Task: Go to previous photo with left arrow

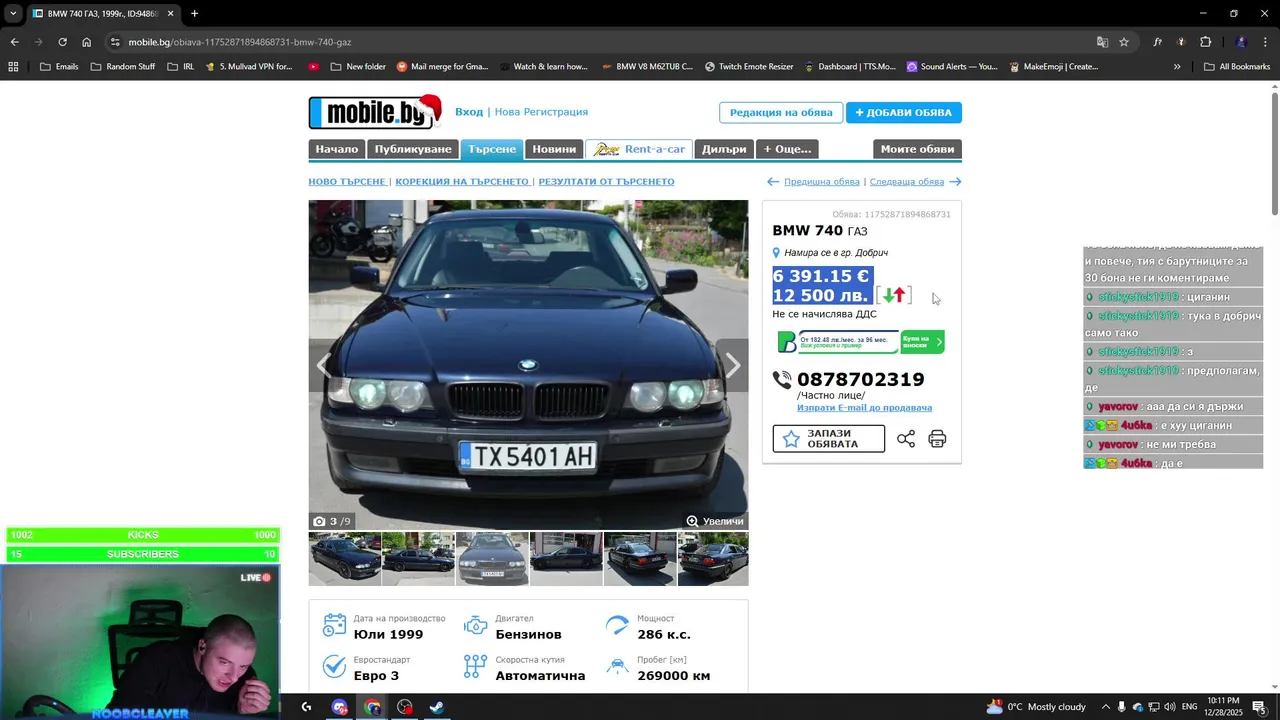Action: (x=324, y=365)
